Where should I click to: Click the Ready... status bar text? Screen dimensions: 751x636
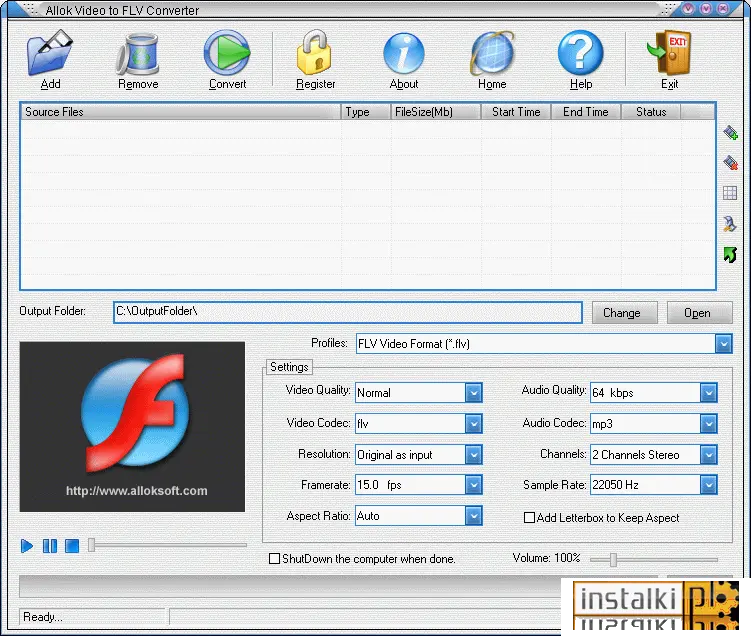[43, 617]
